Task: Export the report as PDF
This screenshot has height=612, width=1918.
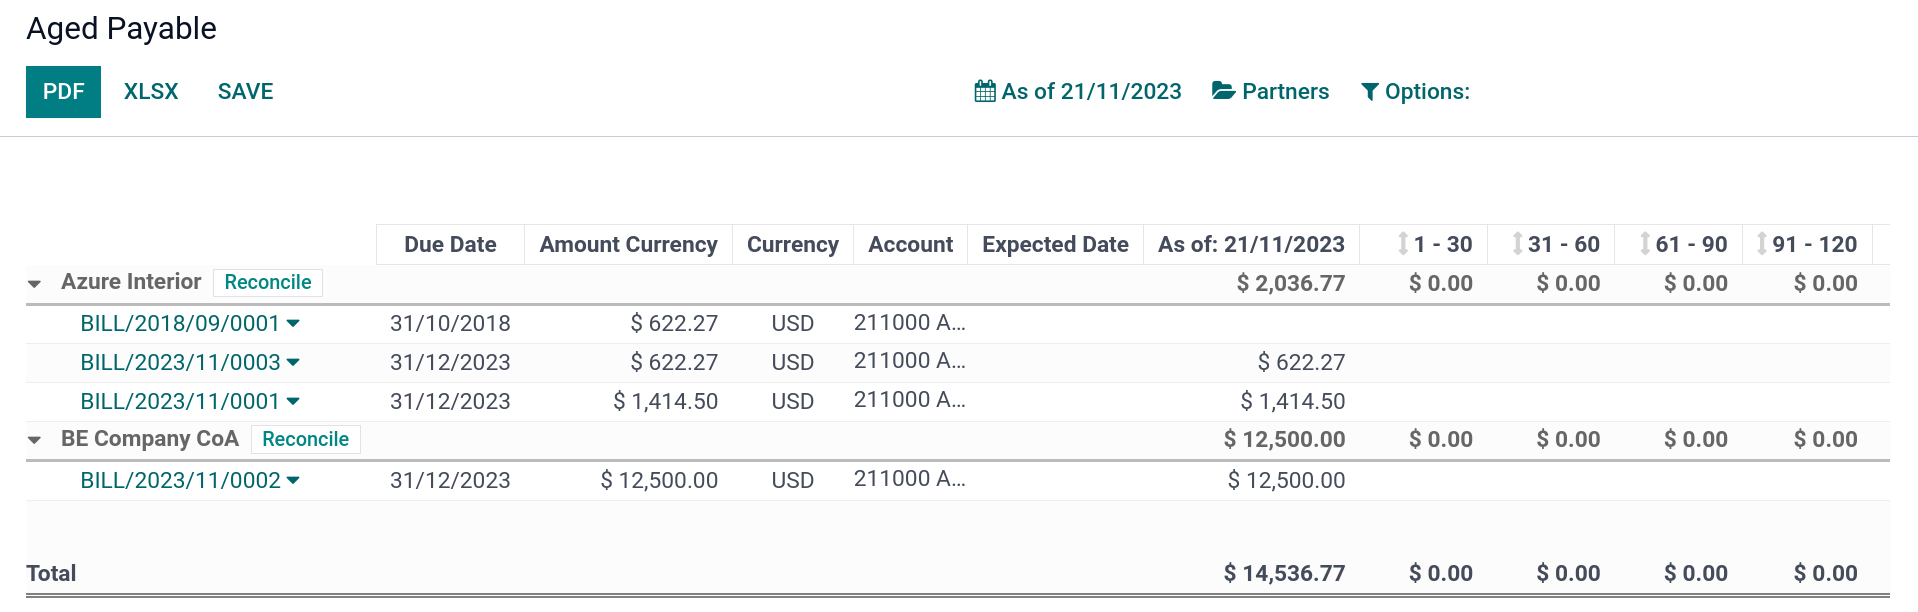Action: pyautogui.click(x=63, y=92)
